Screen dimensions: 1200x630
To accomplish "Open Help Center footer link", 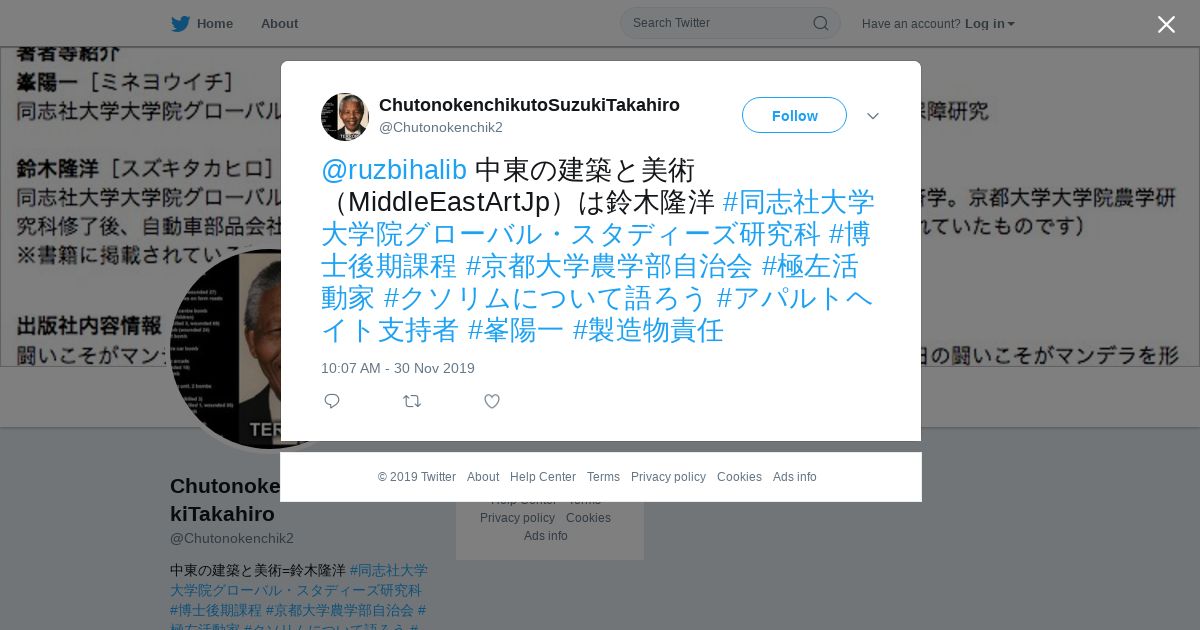I will click(543, 477).
